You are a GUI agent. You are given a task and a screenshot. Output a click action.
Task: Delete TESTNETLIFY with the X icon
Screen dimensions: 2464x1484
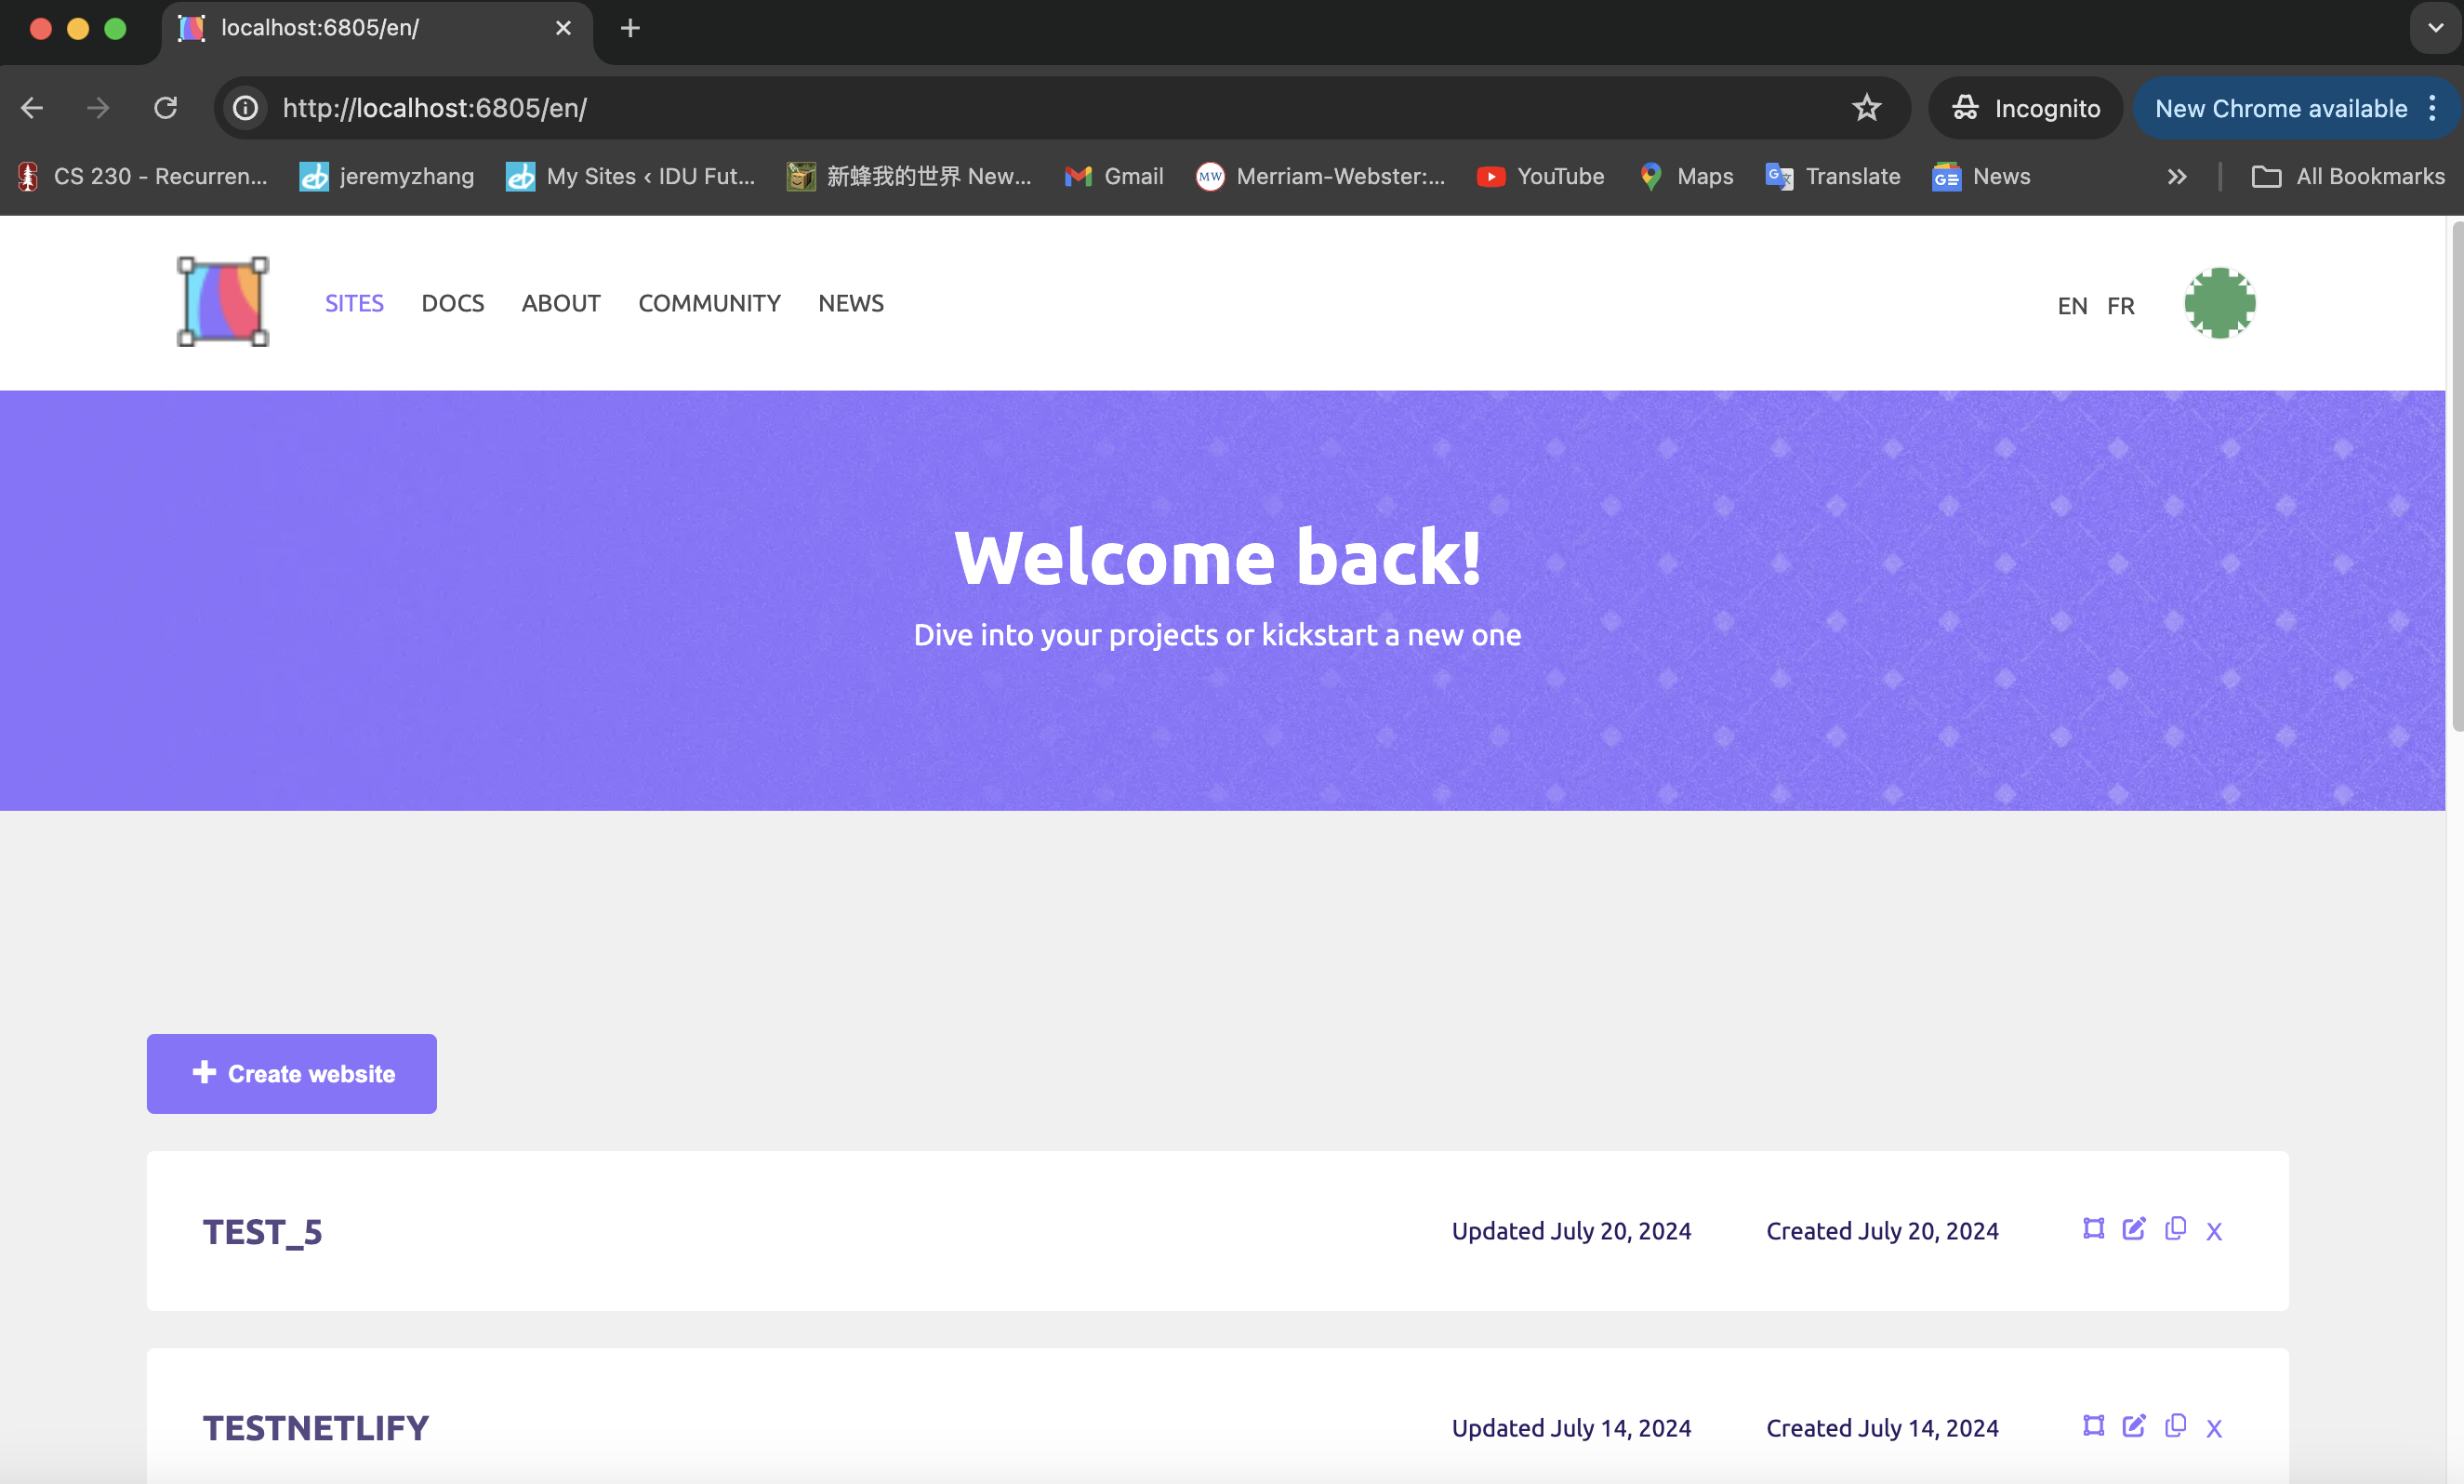(x=2214, y=1429)
